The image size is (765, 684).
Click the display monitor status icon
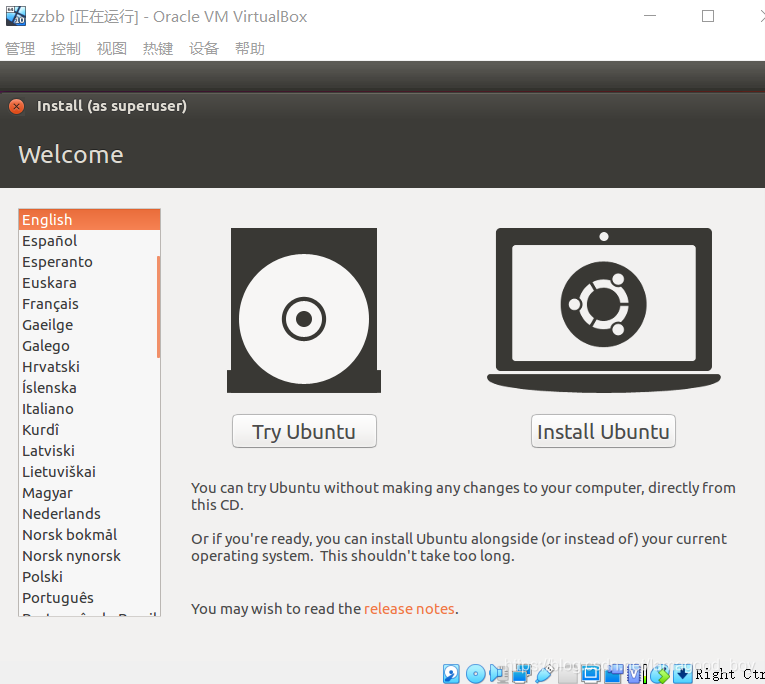(x=591, y=674)
